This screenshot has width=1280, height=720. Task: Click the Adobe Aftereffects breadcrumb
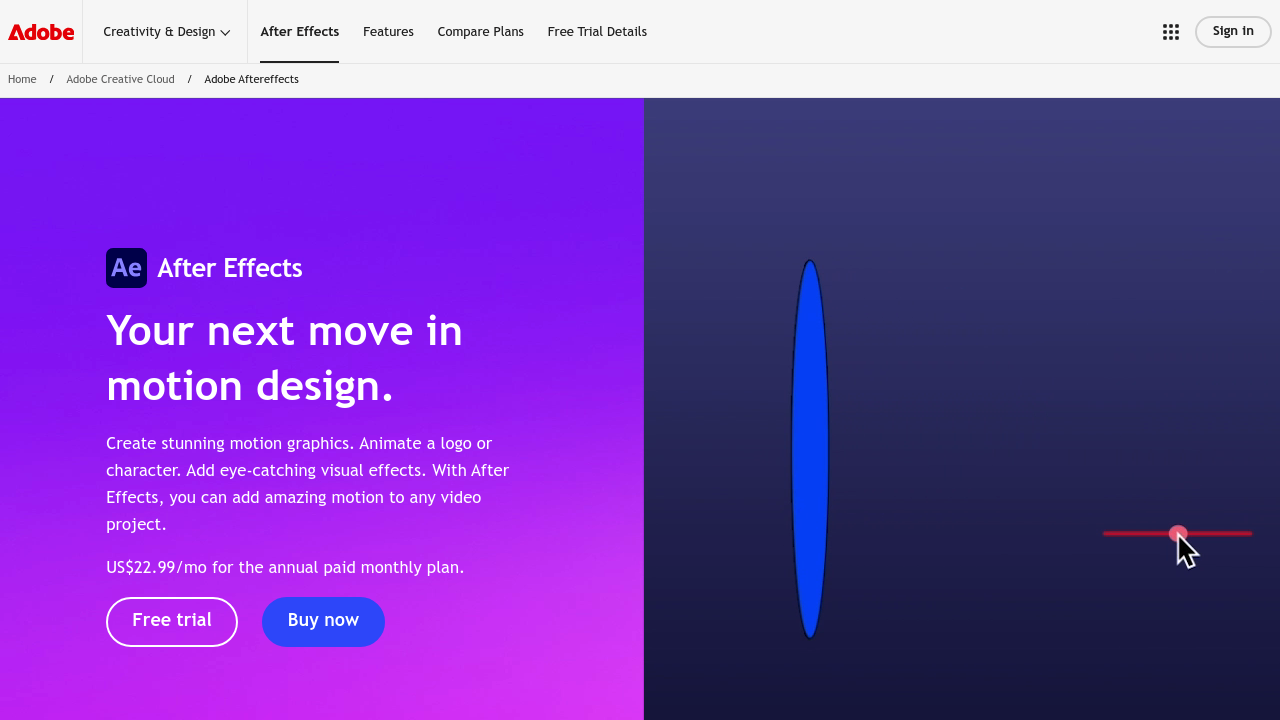tap(251, 79)
